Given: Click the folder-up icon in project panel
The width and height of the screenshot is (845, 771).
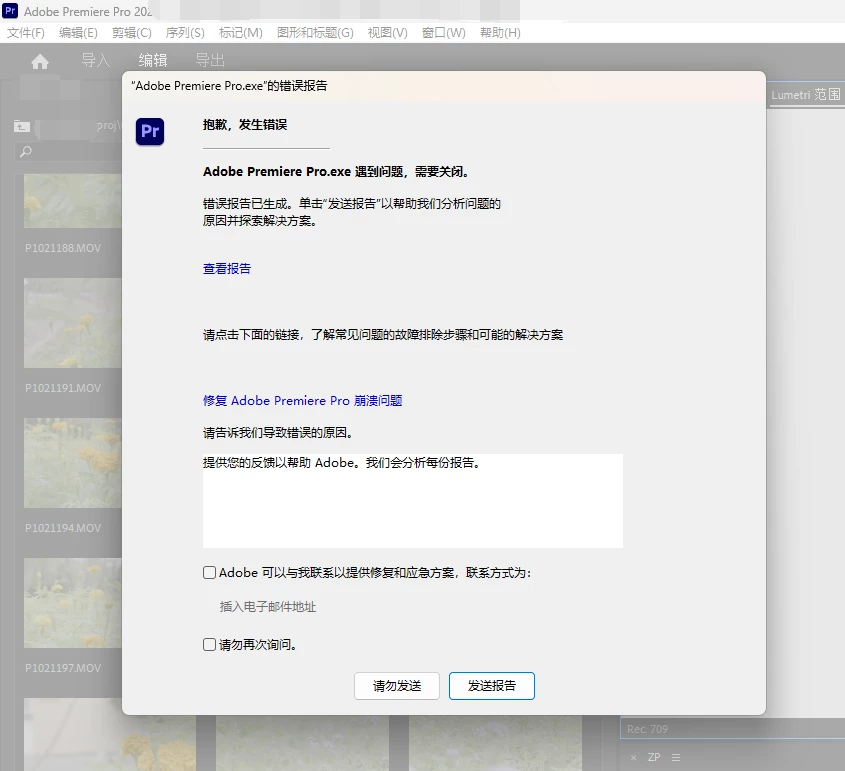Looking at the screenshot, I should [22, 126].
